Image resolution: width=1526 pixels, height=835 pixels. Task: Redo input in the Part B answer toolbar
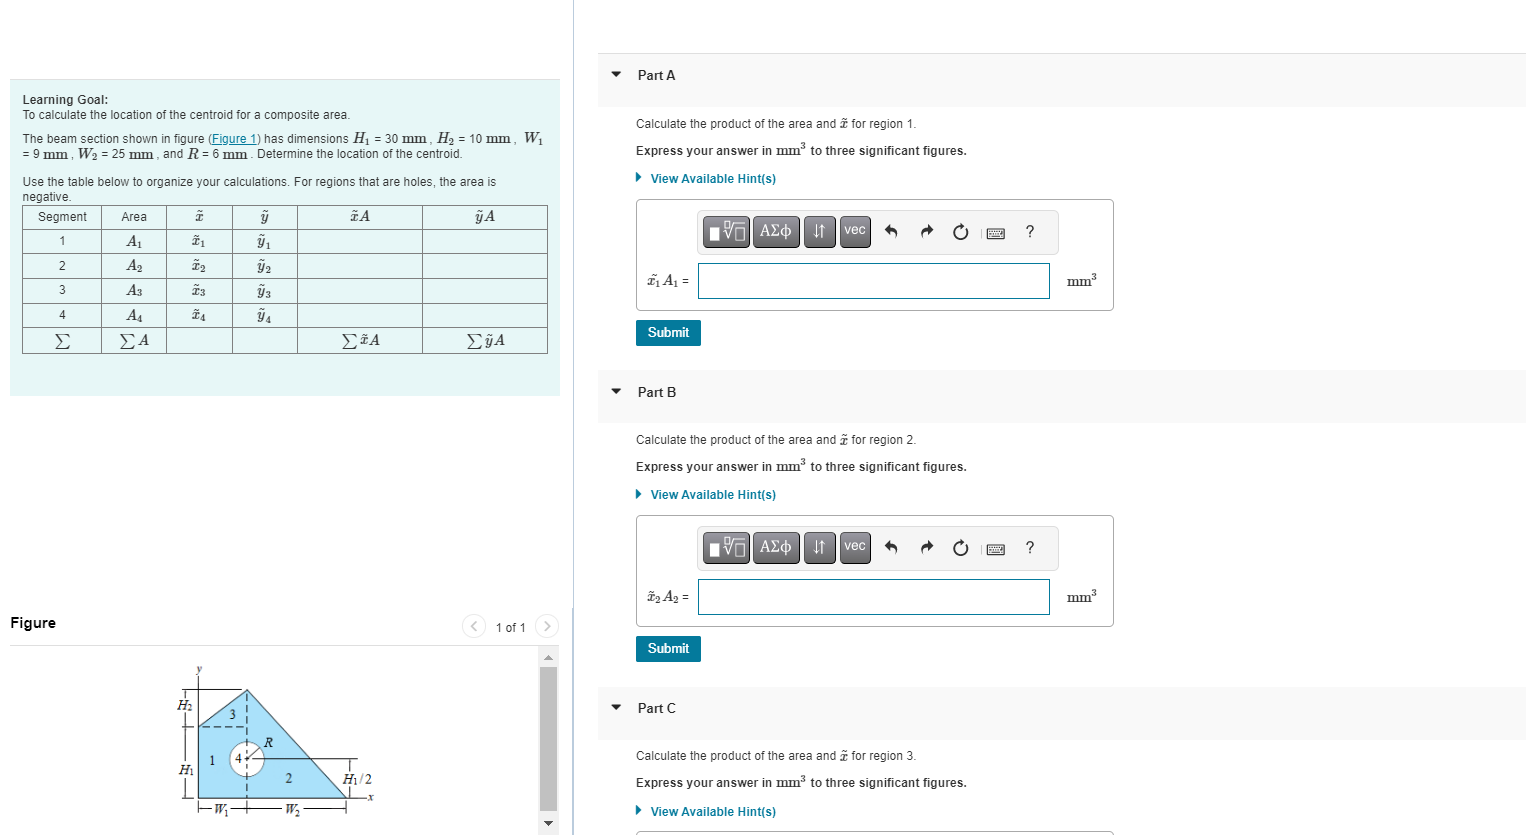tap(926, 547)
